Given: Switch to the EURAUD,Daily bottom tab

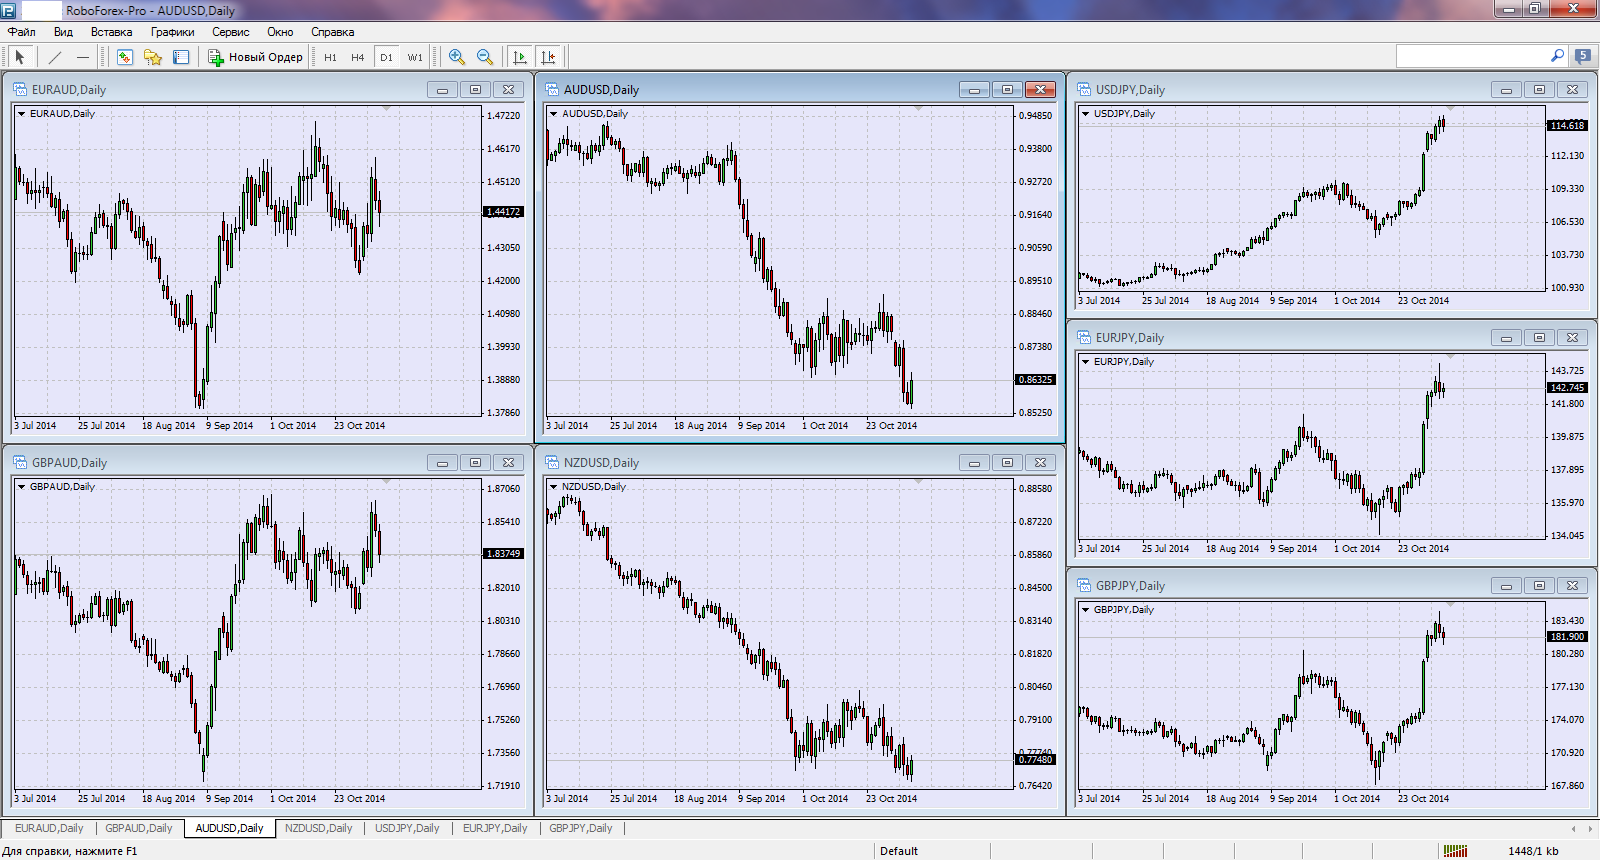Looking at the screenshot, I should coord(49,828).
